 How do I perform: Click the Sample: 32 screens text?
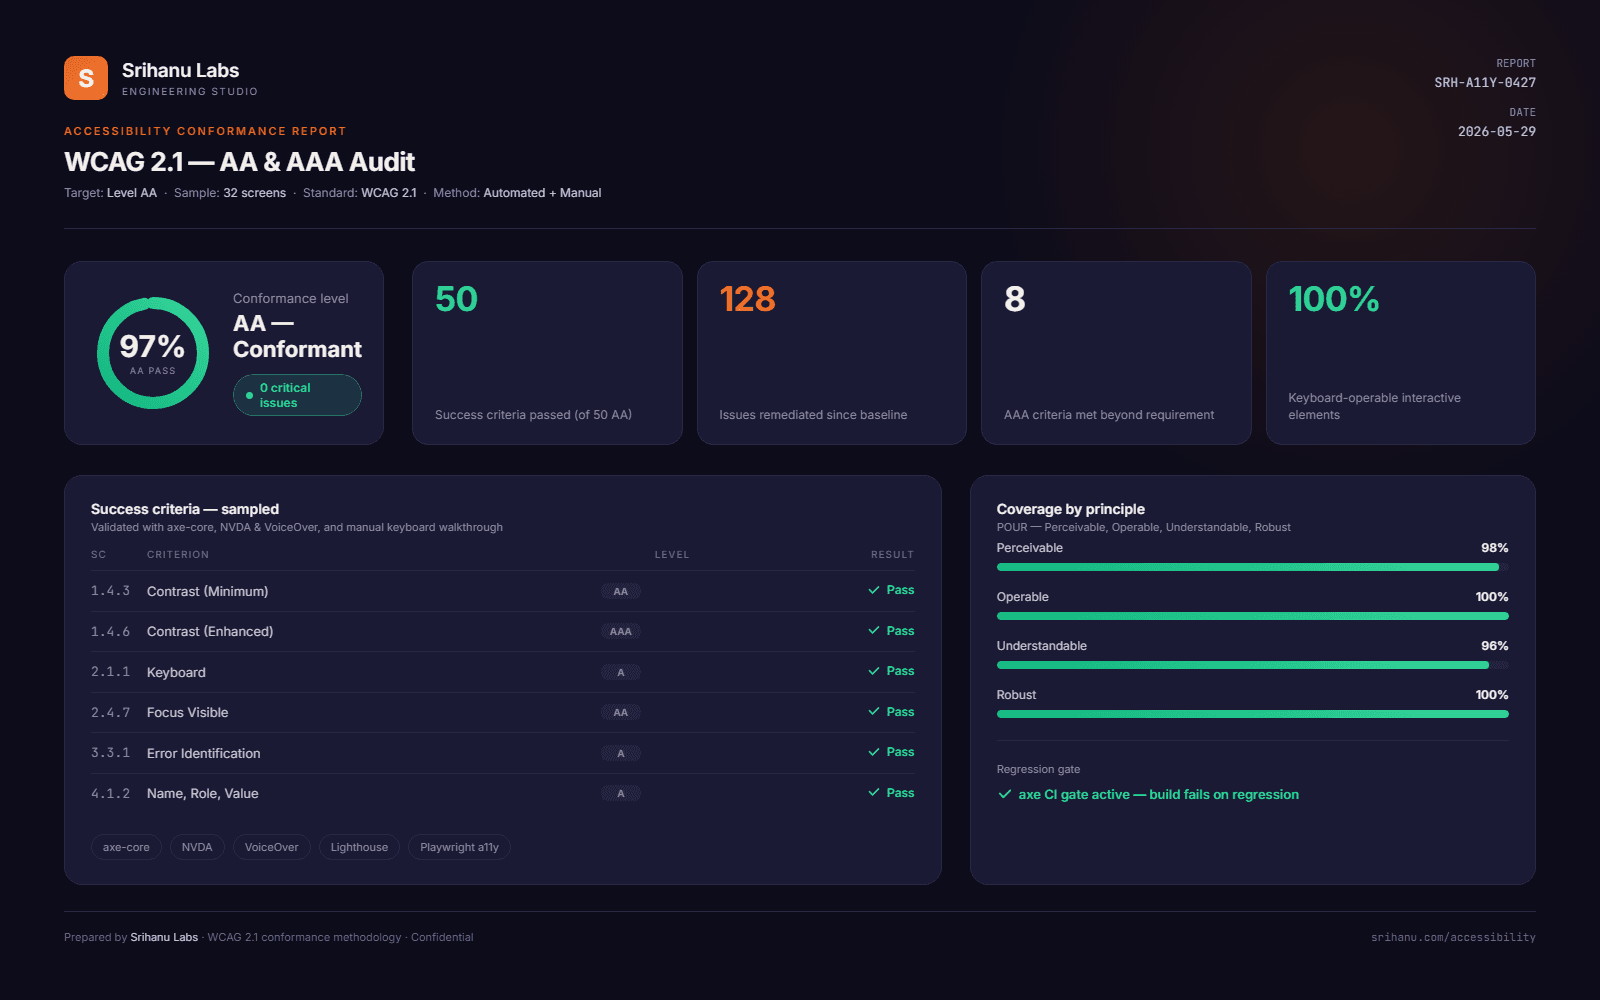click(230, 193)
